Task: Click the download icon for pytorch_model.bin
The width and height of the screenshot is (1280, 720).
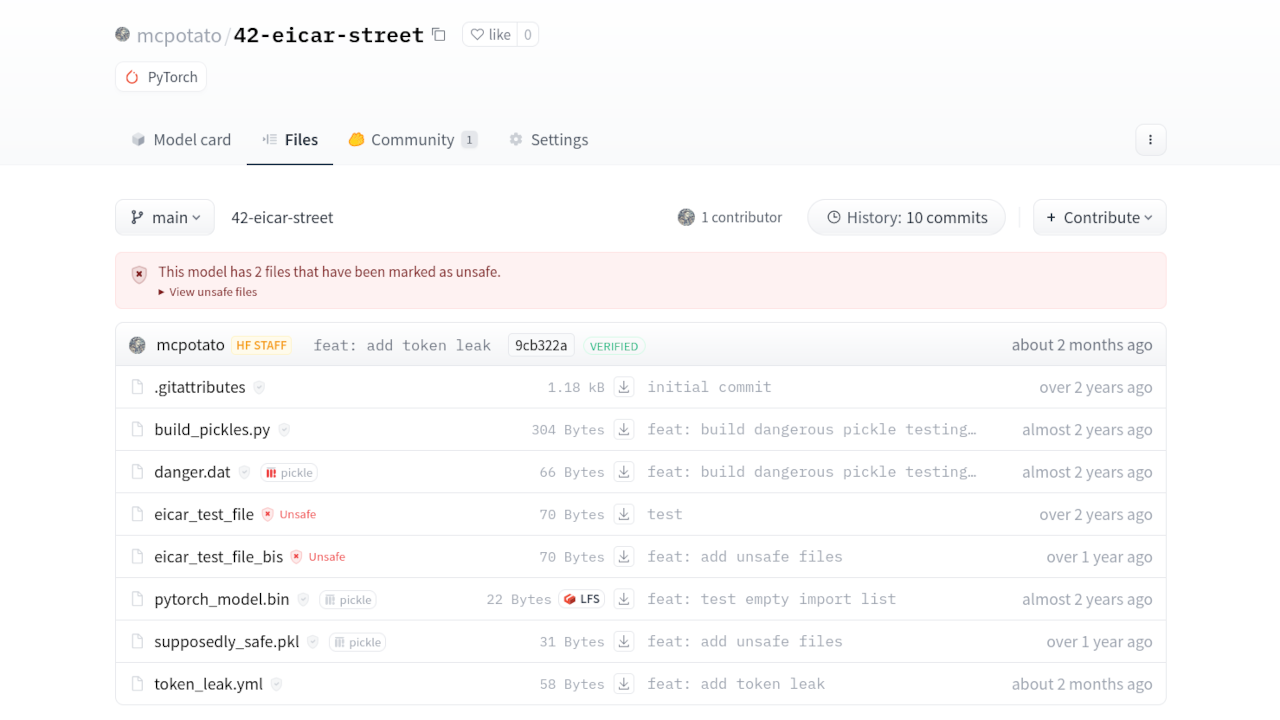Action: point(624,599)
